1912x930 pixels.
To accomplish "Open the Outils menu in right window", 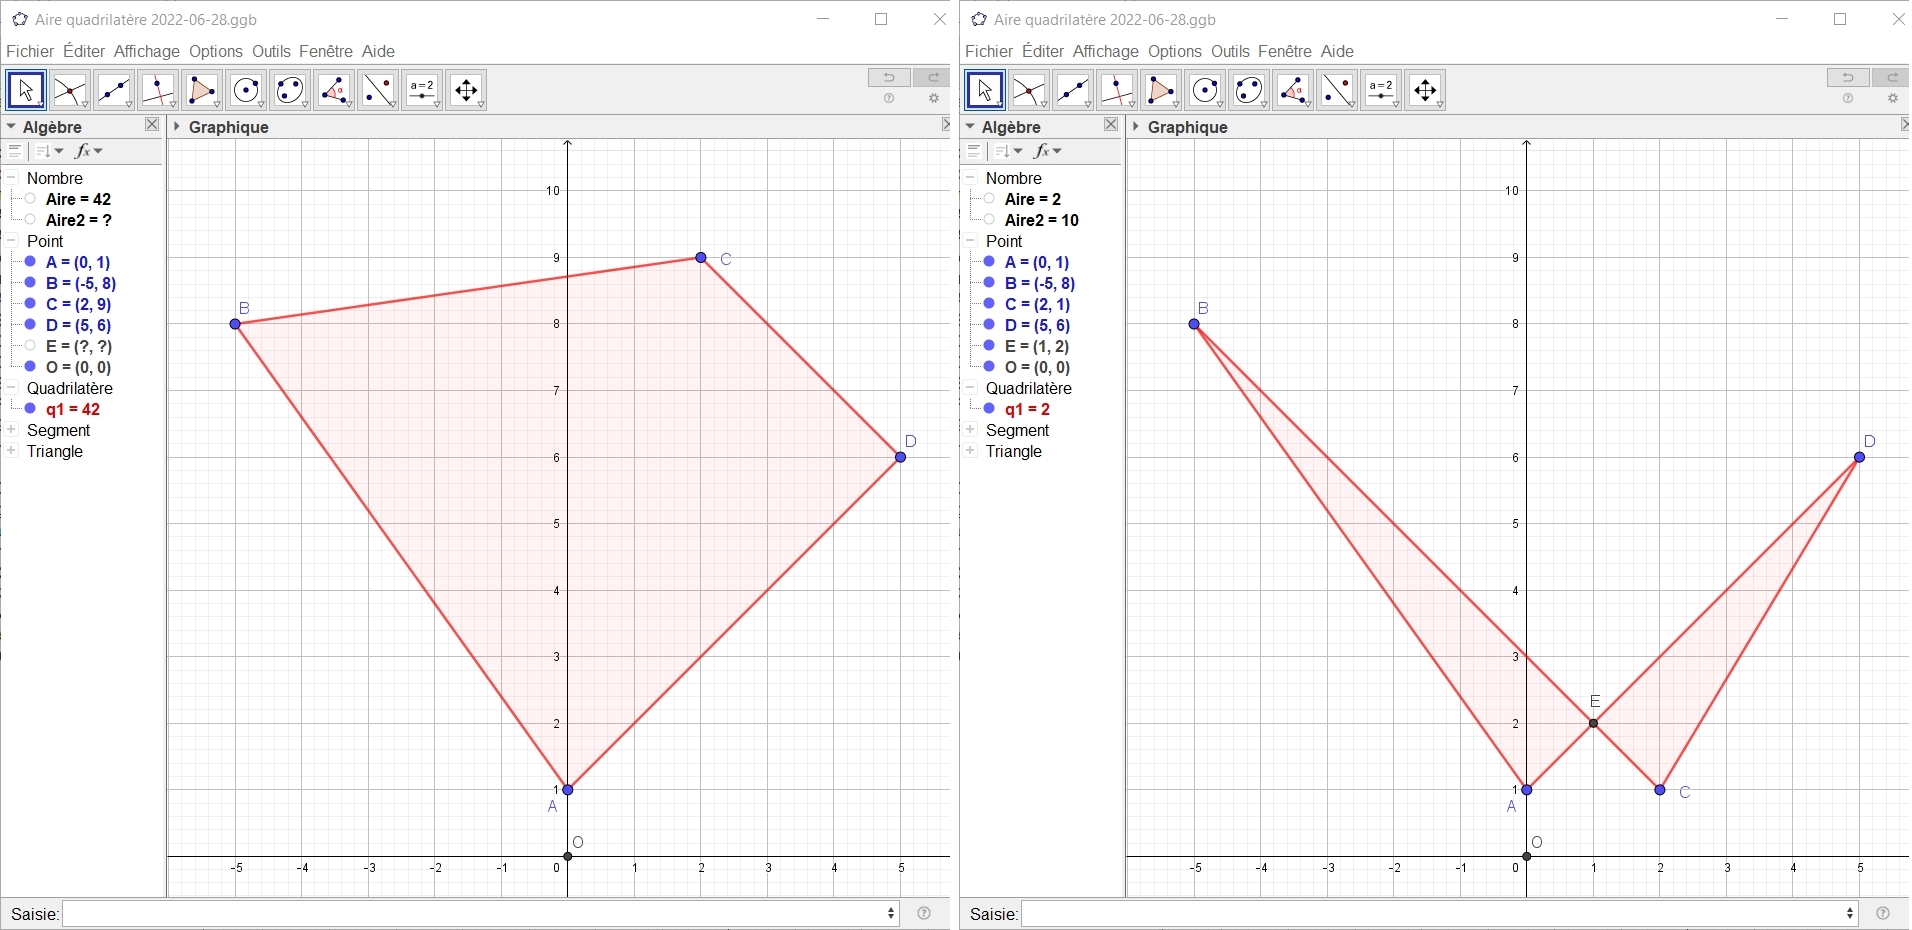I will (1231, 51).
